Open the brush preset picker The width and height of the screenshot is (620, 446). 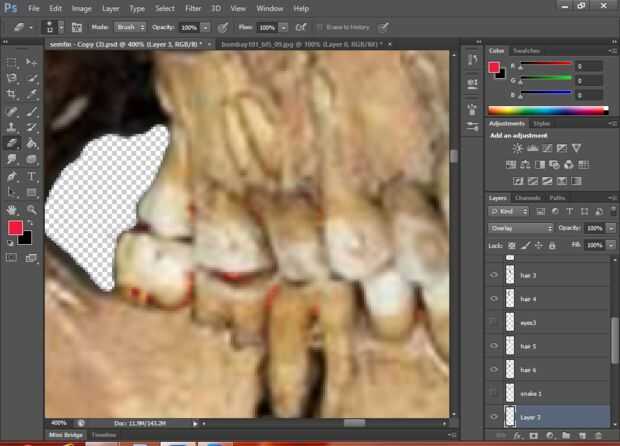53,27
